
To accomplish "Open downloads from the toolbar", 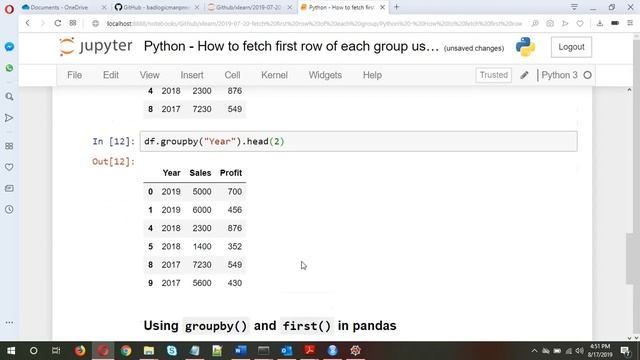I will pos(600,23).
